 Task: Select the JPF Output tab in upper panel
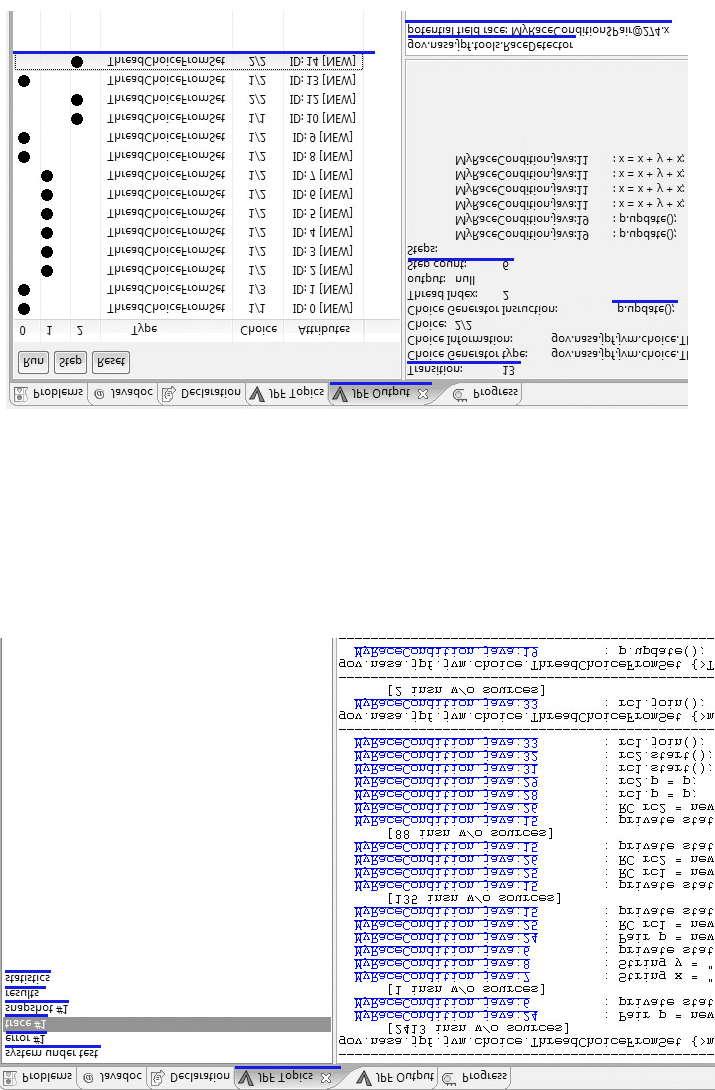point(381,393)
